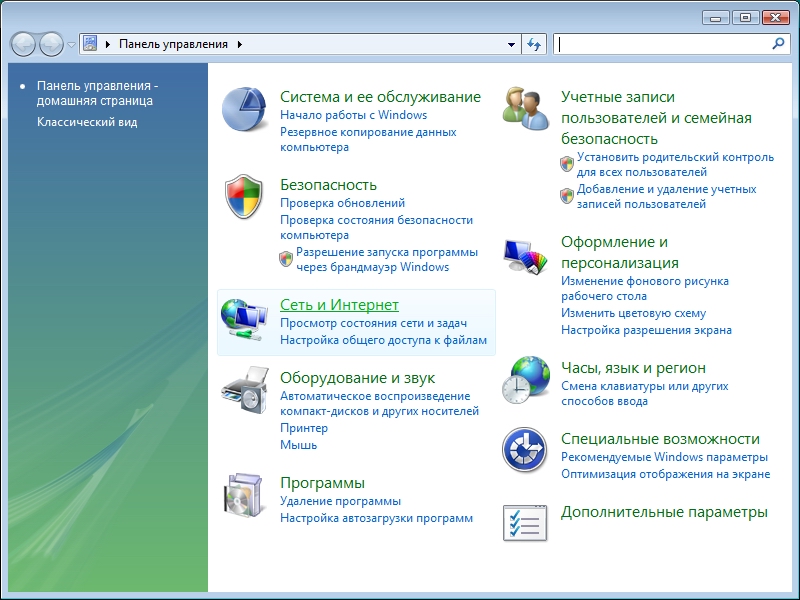This screenshot has width=800, height=600.
Task: Click the User Accounts people icon
Action: pos(526,108)
